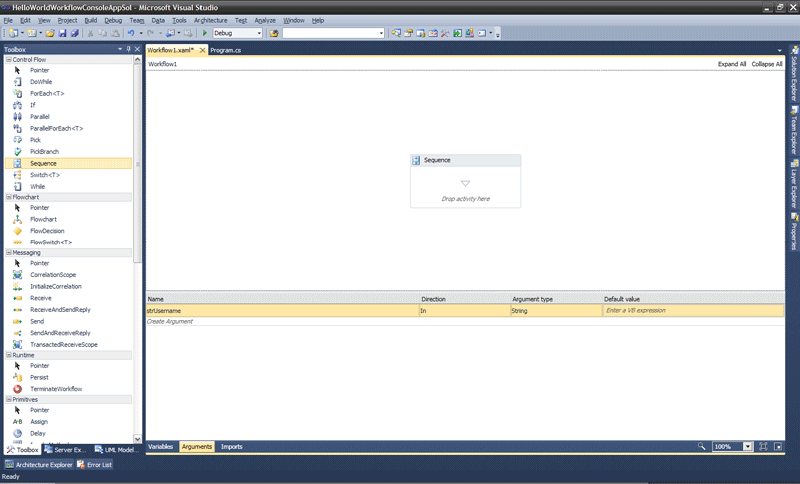Select the PickBranch activity
Viewport: 800px width, 484px height.
pos(44,151)
